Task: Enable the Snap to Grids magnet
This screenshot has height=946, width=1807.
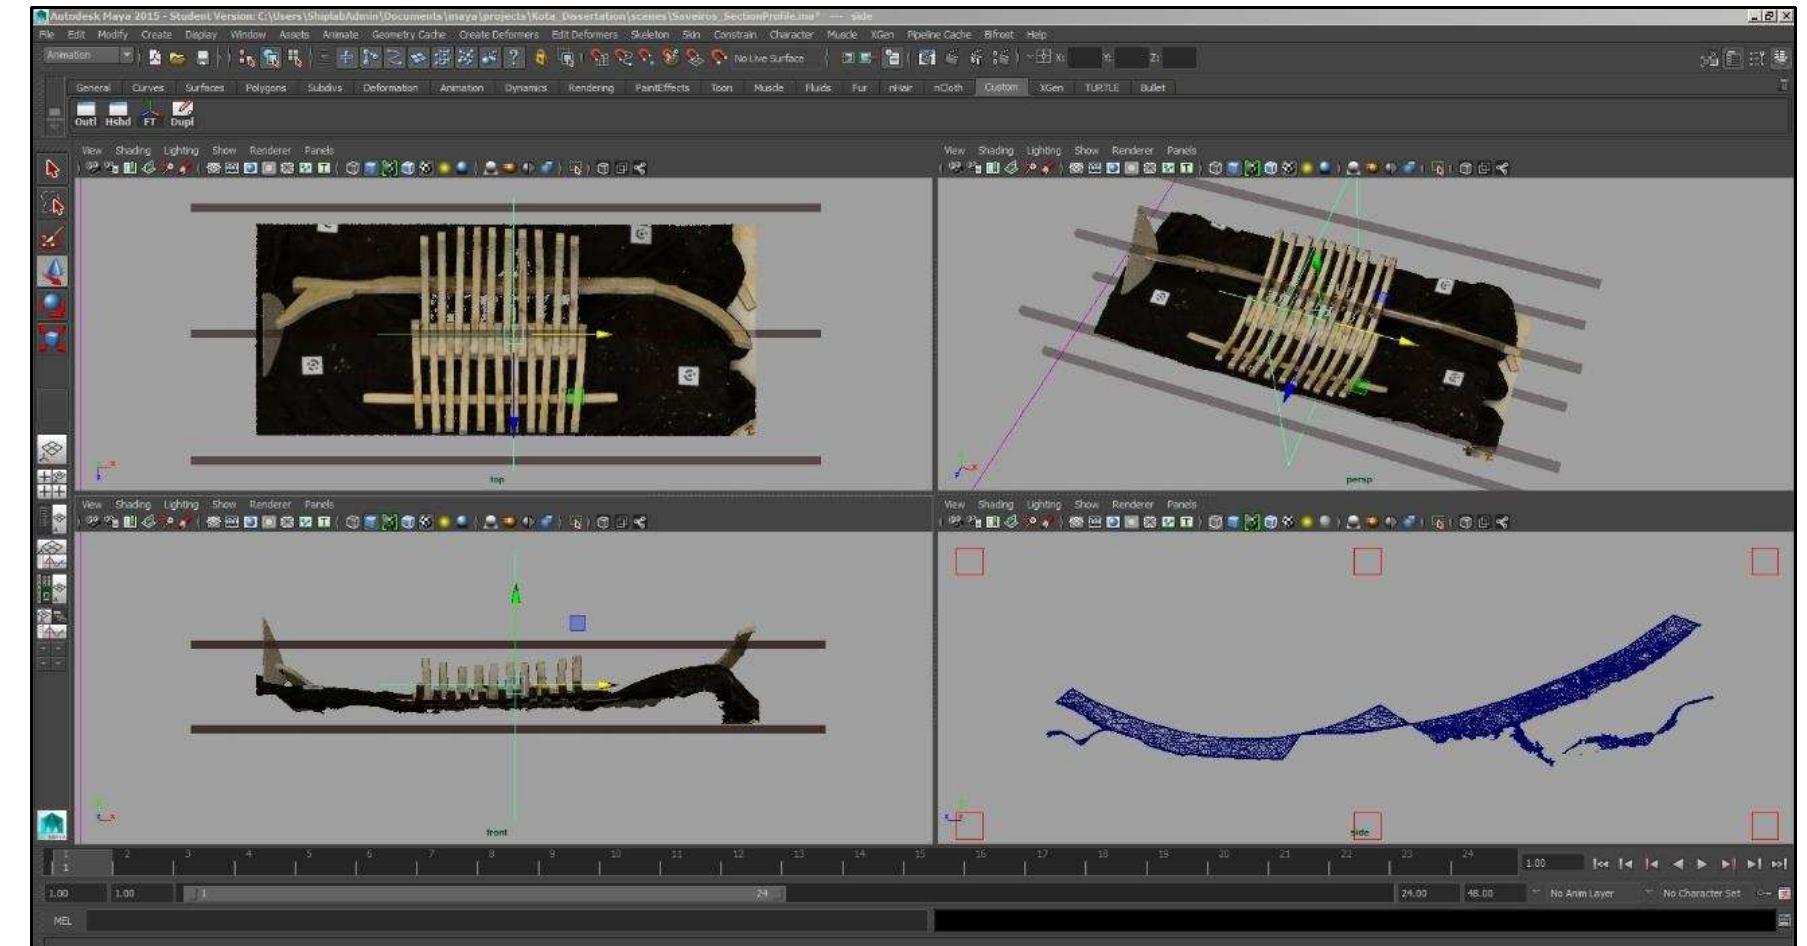Action: pos(600,58)
